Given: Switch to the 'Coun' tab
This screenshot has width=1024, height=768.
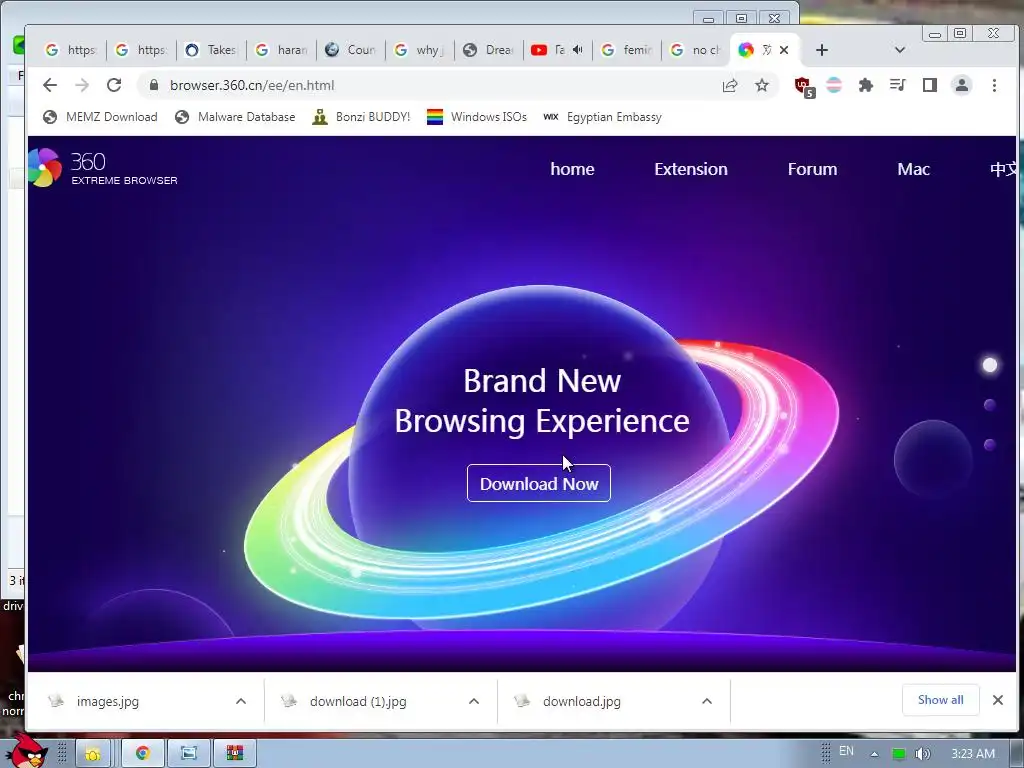Looking at the screenshot, I should (351, 50).
